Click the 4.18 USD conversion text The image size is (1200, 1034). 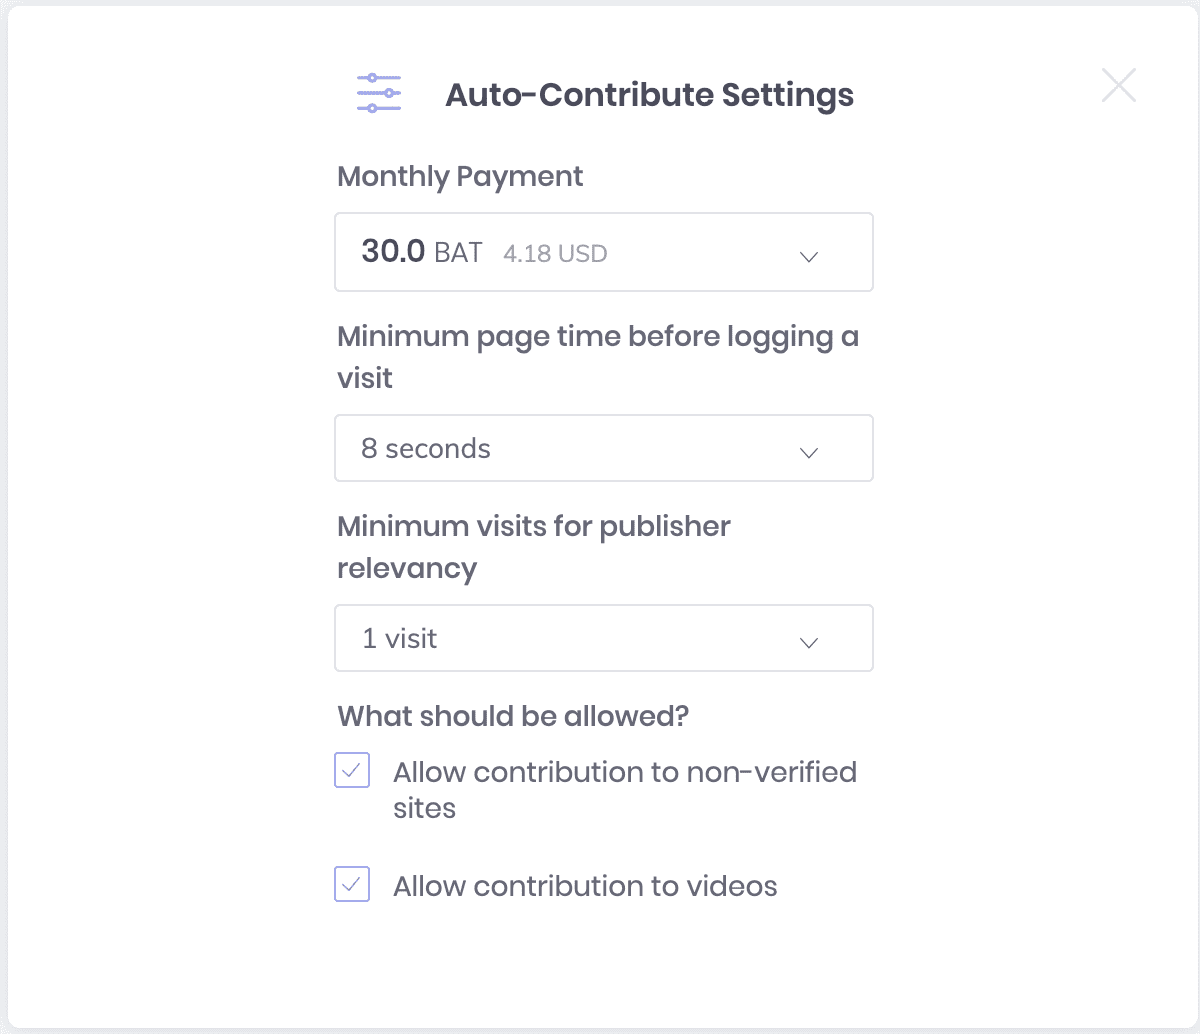[555, 254]
